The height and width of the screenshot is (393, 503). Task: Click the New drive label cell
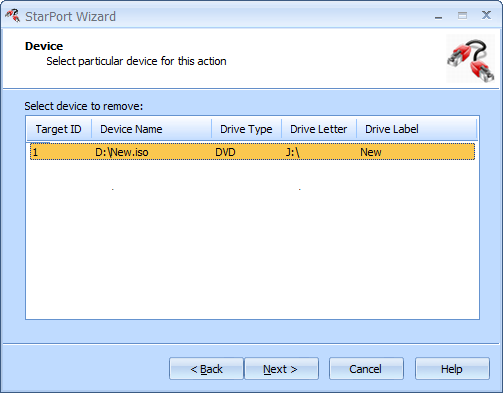(x=371, y=152)
